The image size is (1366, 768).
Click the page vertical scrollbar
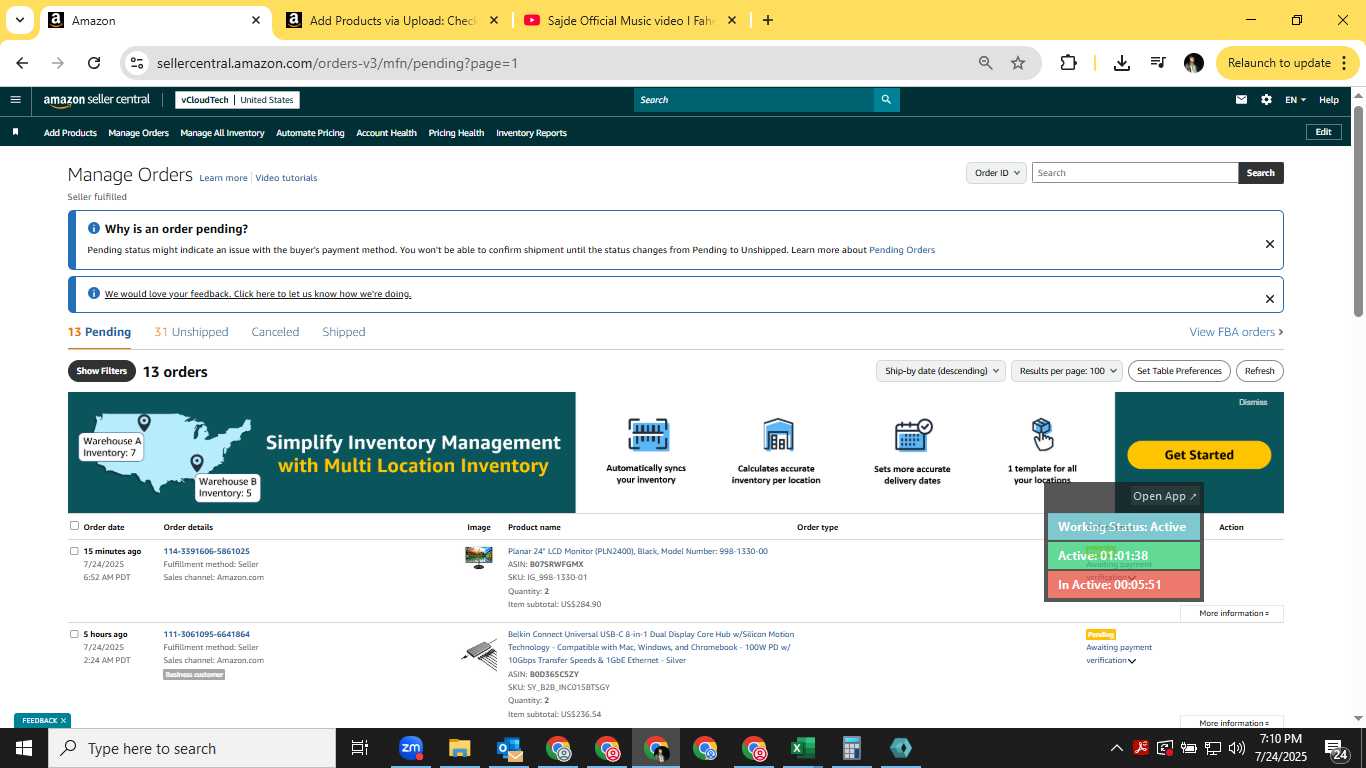coord(1358,210)
